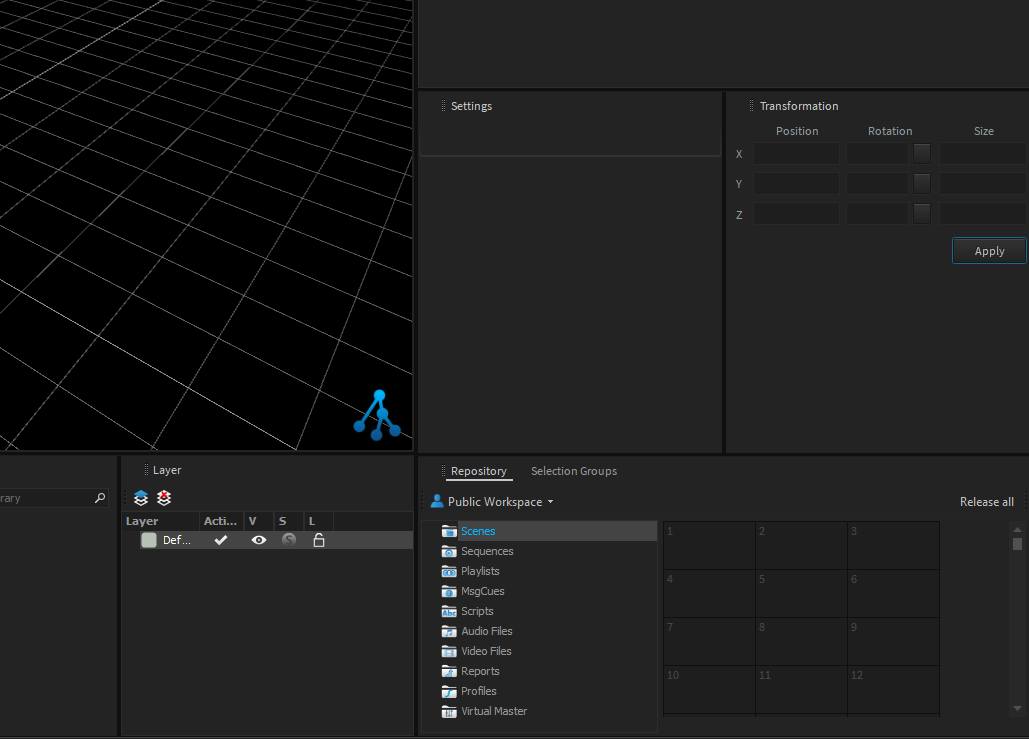
Task: Toggle visibility eye of Default layer
Action: (259, 540)
